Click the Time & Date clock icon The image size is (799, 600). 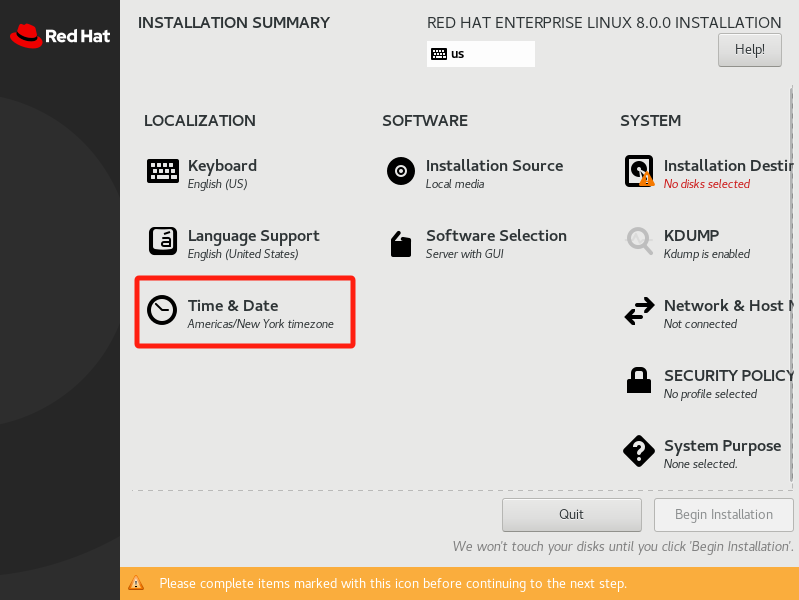[x=162, y=310]
